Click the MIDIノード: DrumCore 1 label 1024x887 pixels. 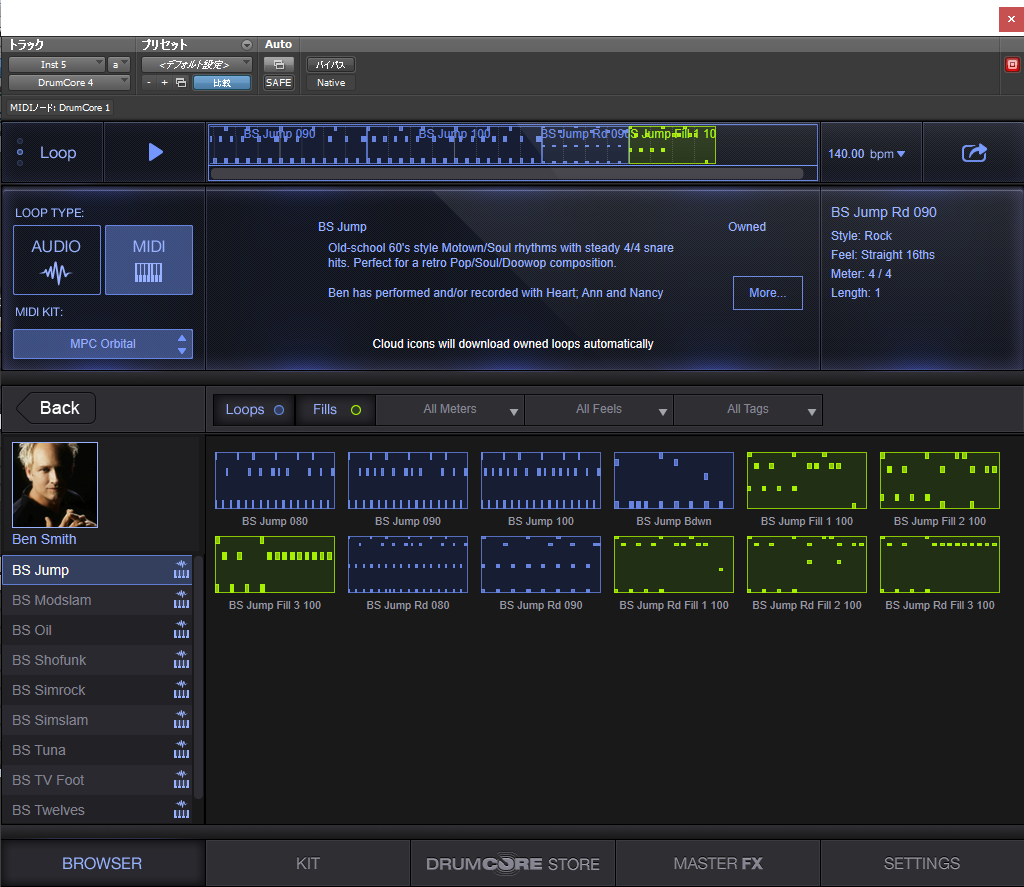[x=59, y=108]
